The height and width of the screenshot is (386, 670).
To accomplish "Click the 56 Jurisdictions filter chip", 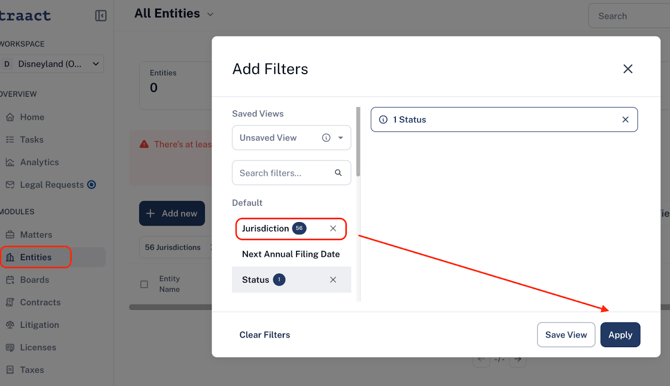I will pyautogui.click(x=175, y=248).
